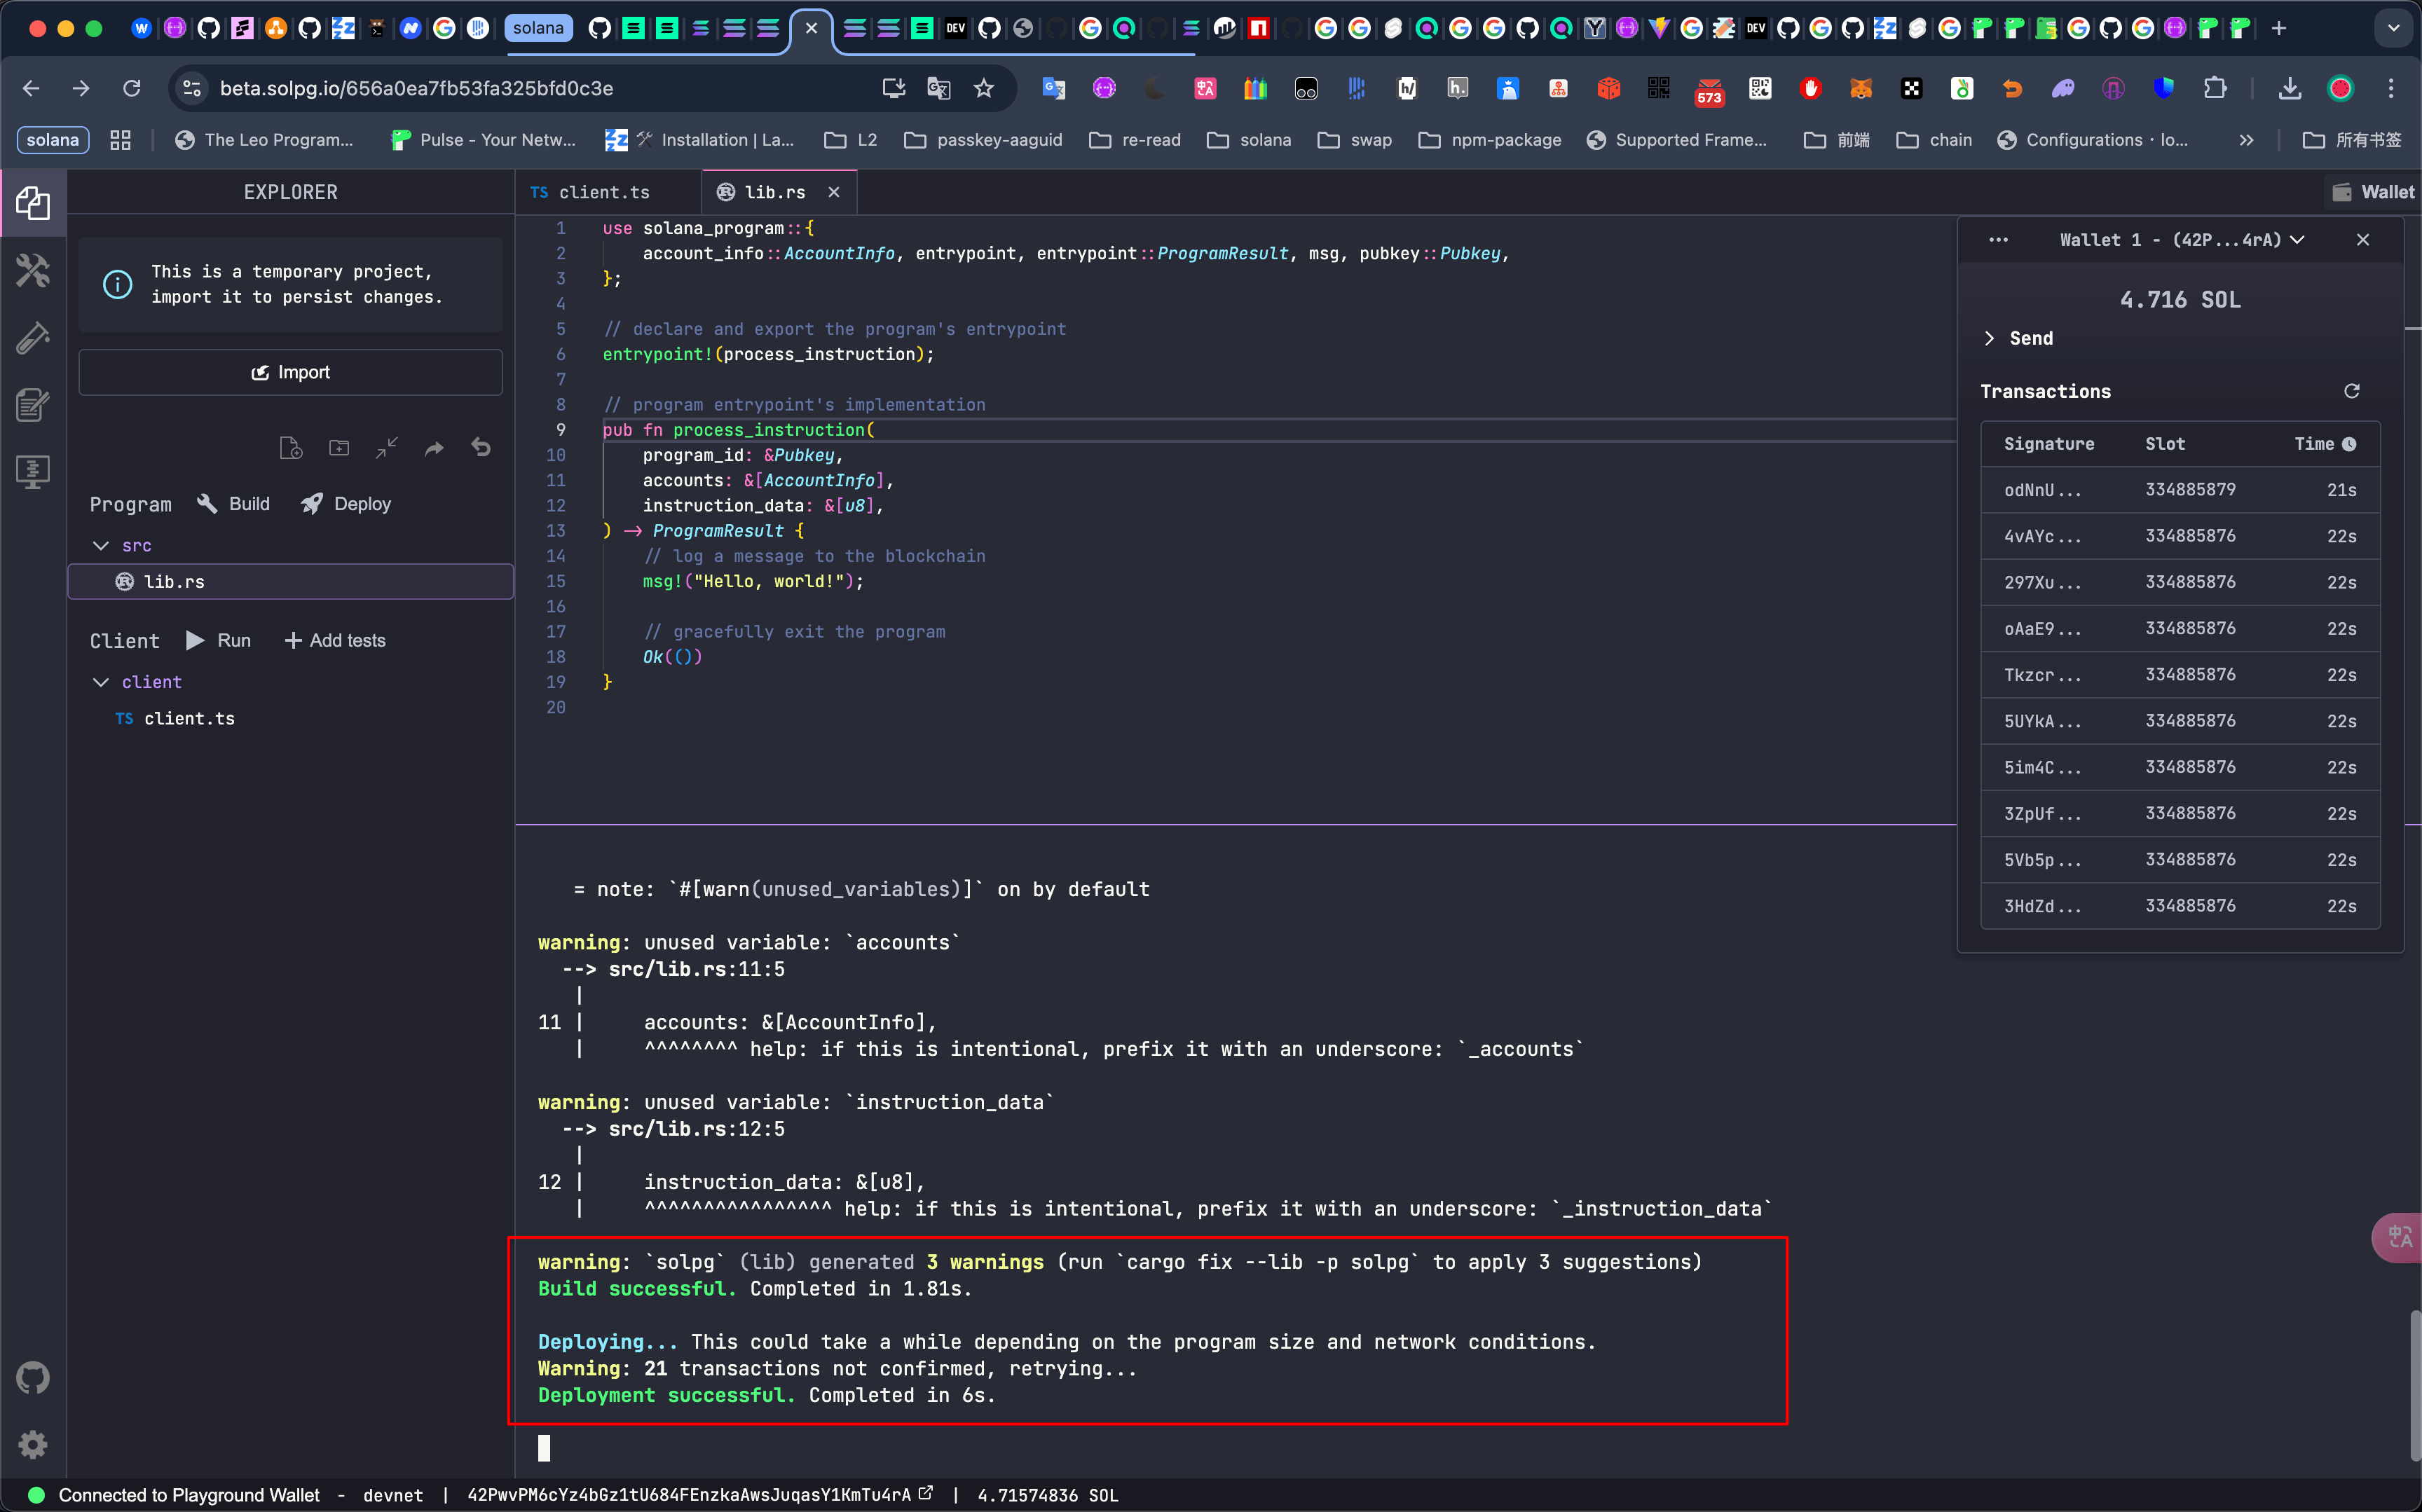2422x1512 pixels.
Task: Open lib.rs in file tree
Action: point(290,582)
